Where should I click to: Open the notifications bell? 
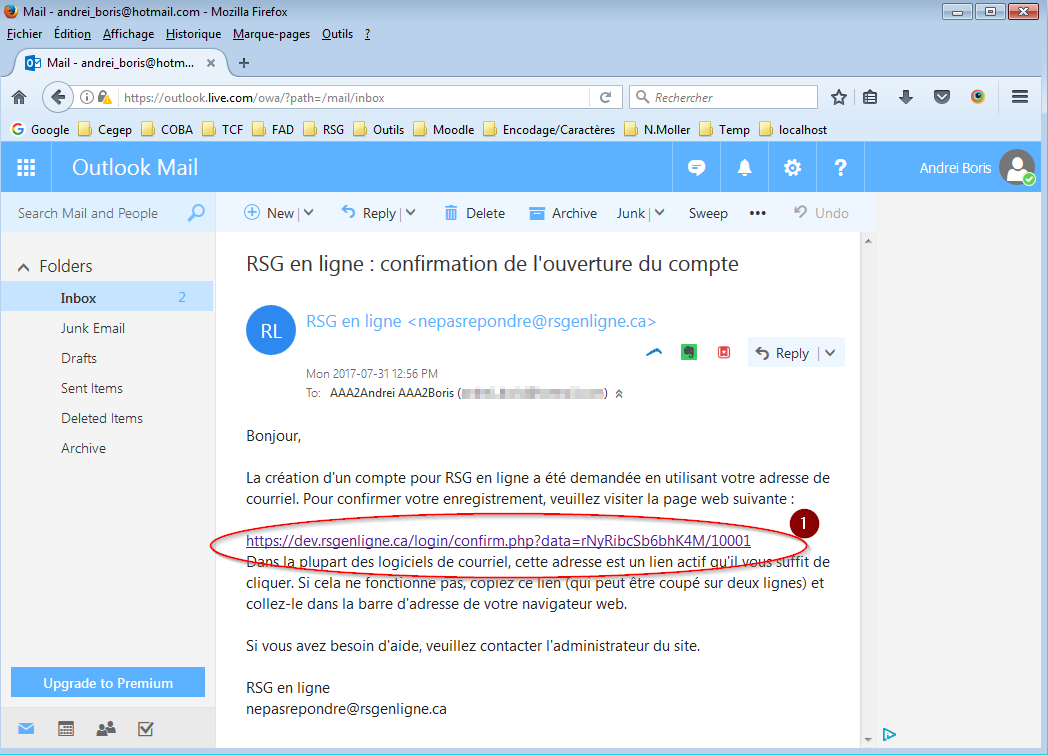pos(745,168)
